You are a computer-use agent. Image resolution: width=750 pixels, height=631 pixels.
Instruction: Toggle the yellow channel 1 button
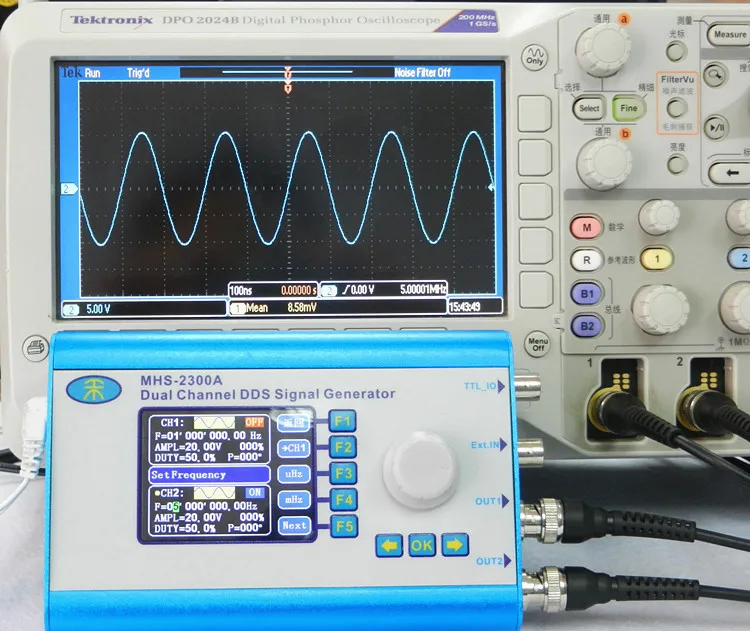pos(657,259)
